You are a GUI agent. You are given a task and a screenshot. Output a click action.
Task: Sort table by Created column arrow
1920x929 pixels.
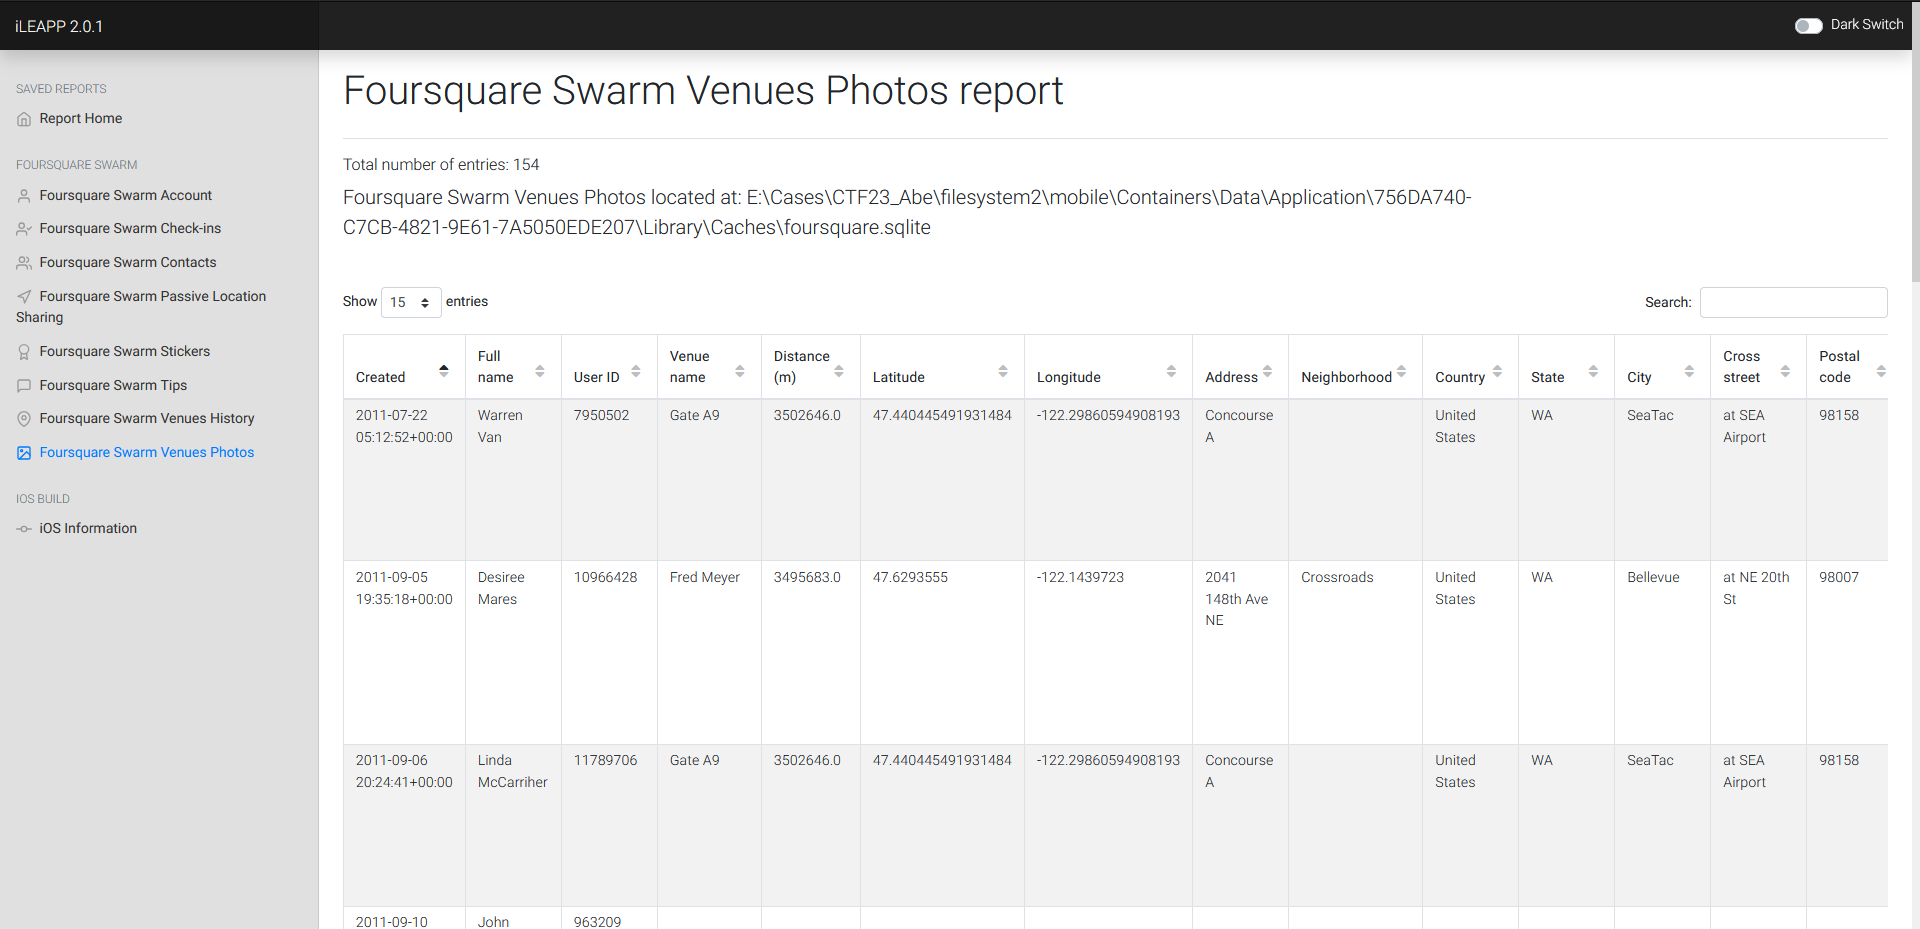[x=443, y=371]
